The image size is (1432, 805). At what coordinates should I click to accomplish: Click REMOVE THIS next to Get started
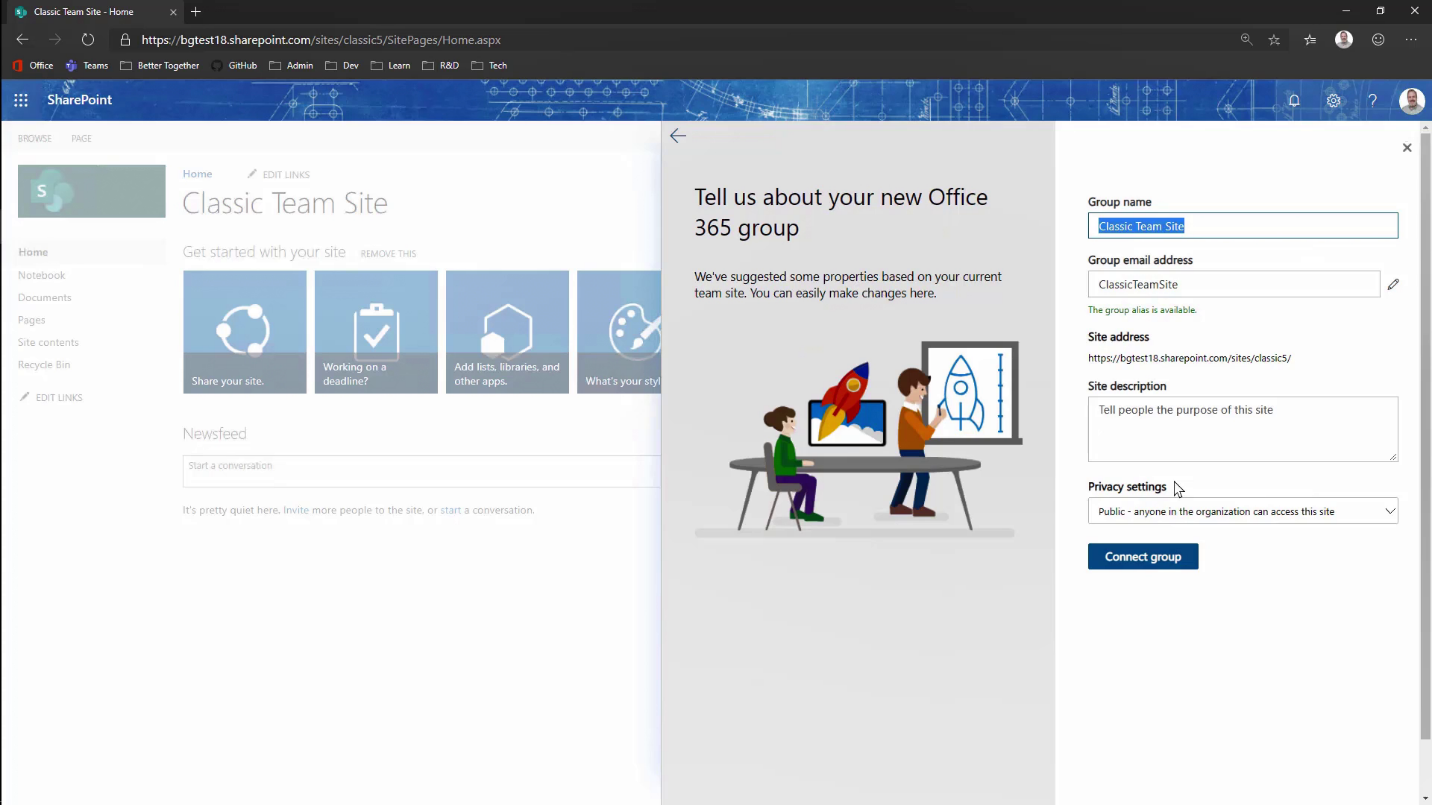click(388, 254)
